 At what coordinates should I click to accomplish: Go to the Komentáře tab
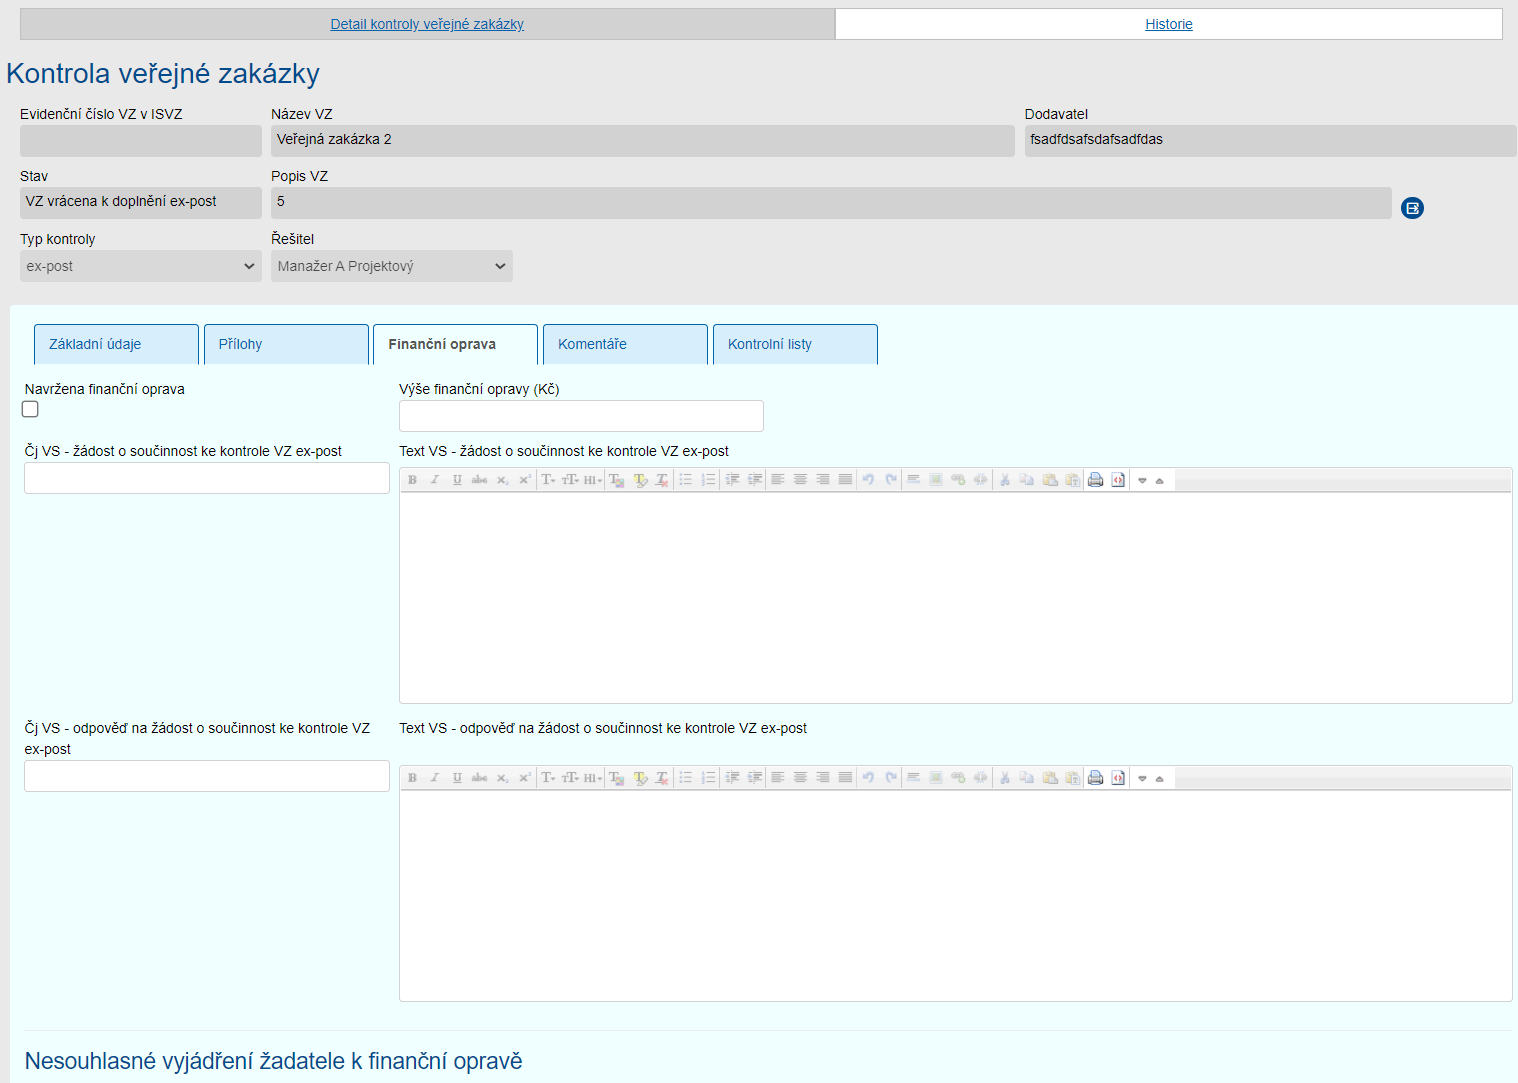click(x=625, y=344)
